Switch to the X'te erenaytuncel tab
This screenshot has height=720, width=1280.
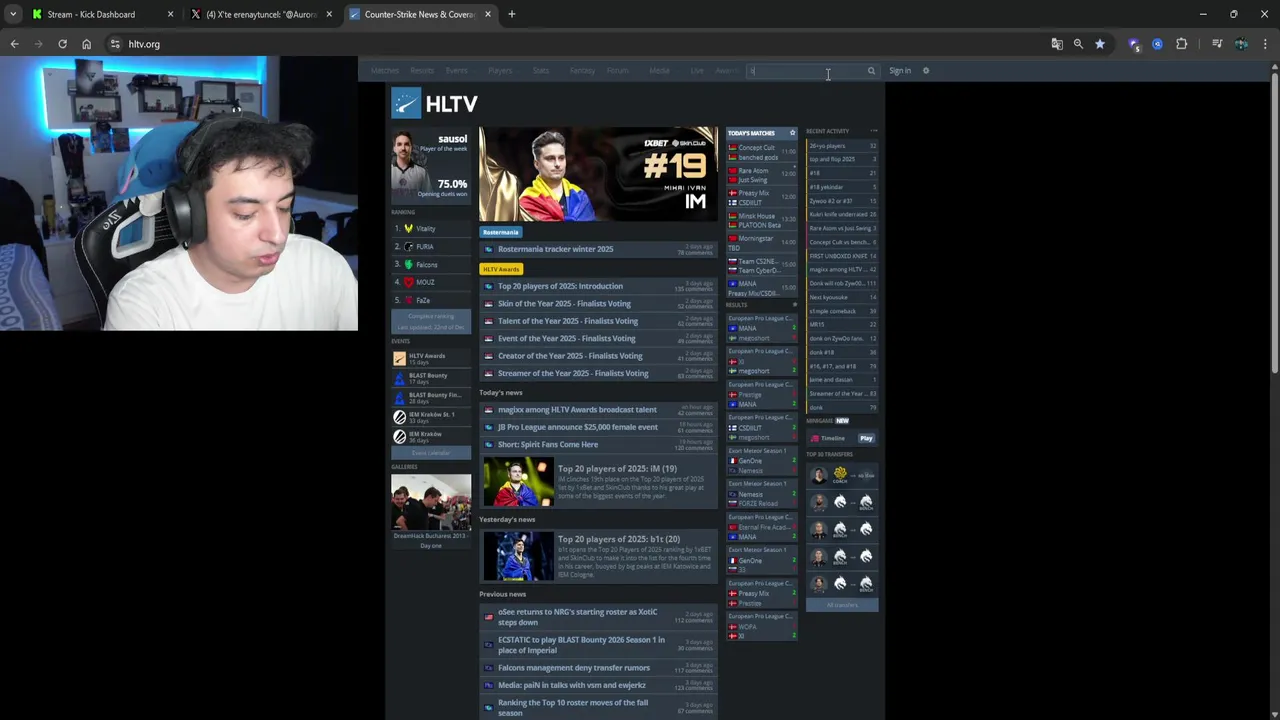click(x=262, y=14)
